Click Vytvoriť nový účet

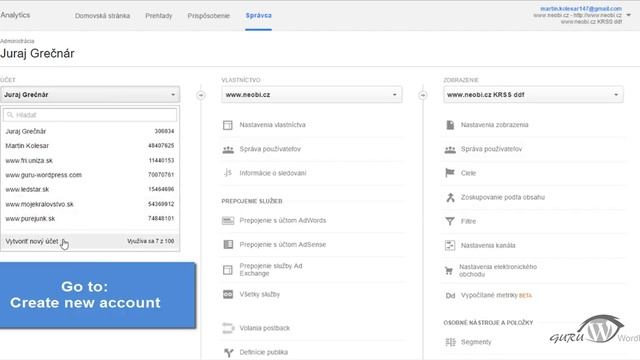coord(32,241)
